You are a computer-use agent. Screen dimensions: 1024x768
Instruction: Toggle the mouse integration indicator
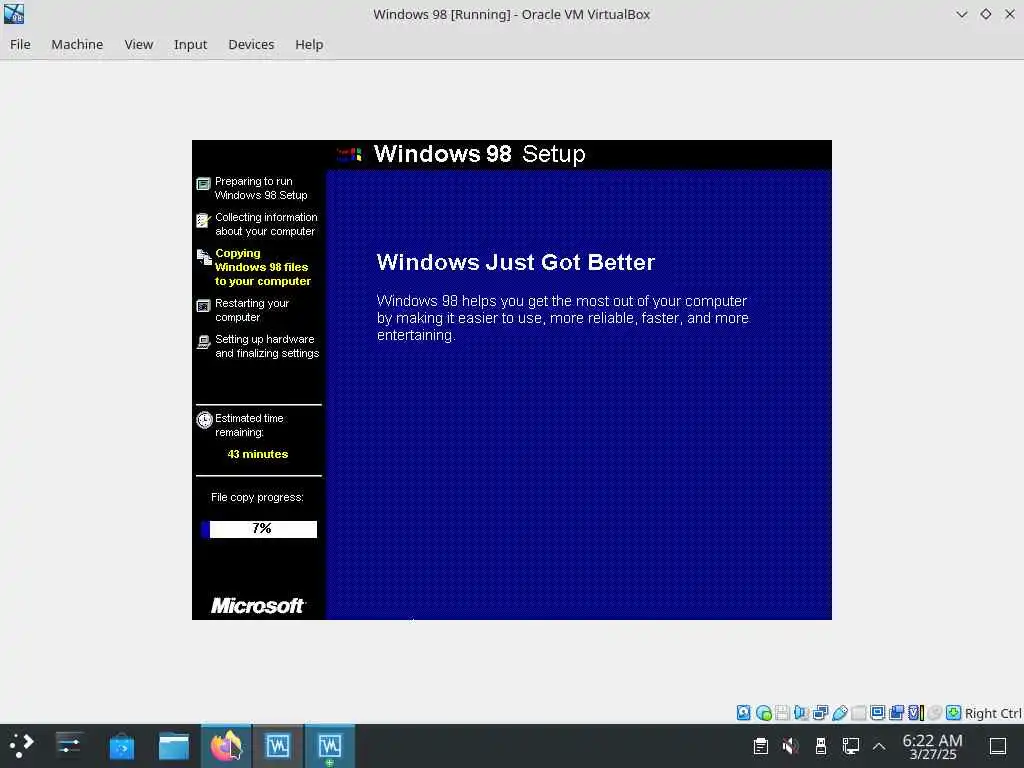click(935, 712)
